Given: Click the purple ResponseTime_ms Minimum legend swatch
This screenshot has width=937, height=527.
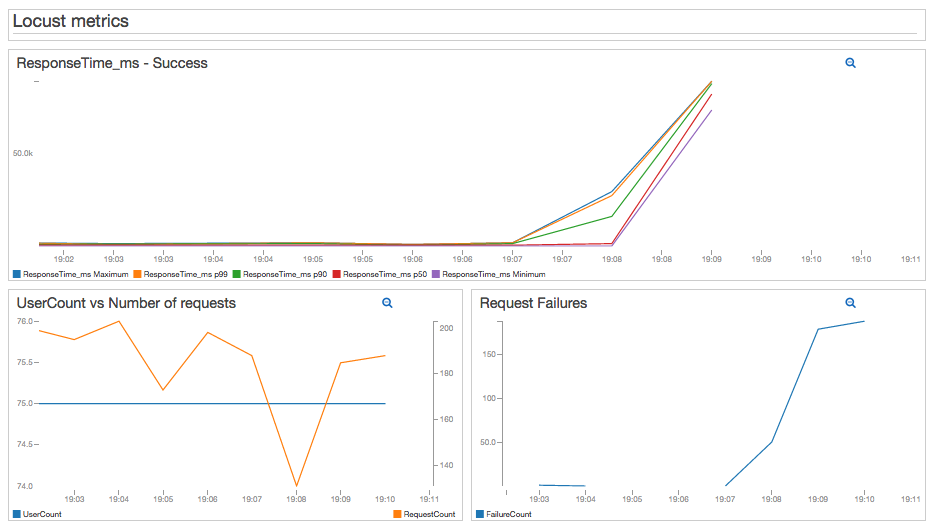Looking at the screenshot, I should point(436,274).
